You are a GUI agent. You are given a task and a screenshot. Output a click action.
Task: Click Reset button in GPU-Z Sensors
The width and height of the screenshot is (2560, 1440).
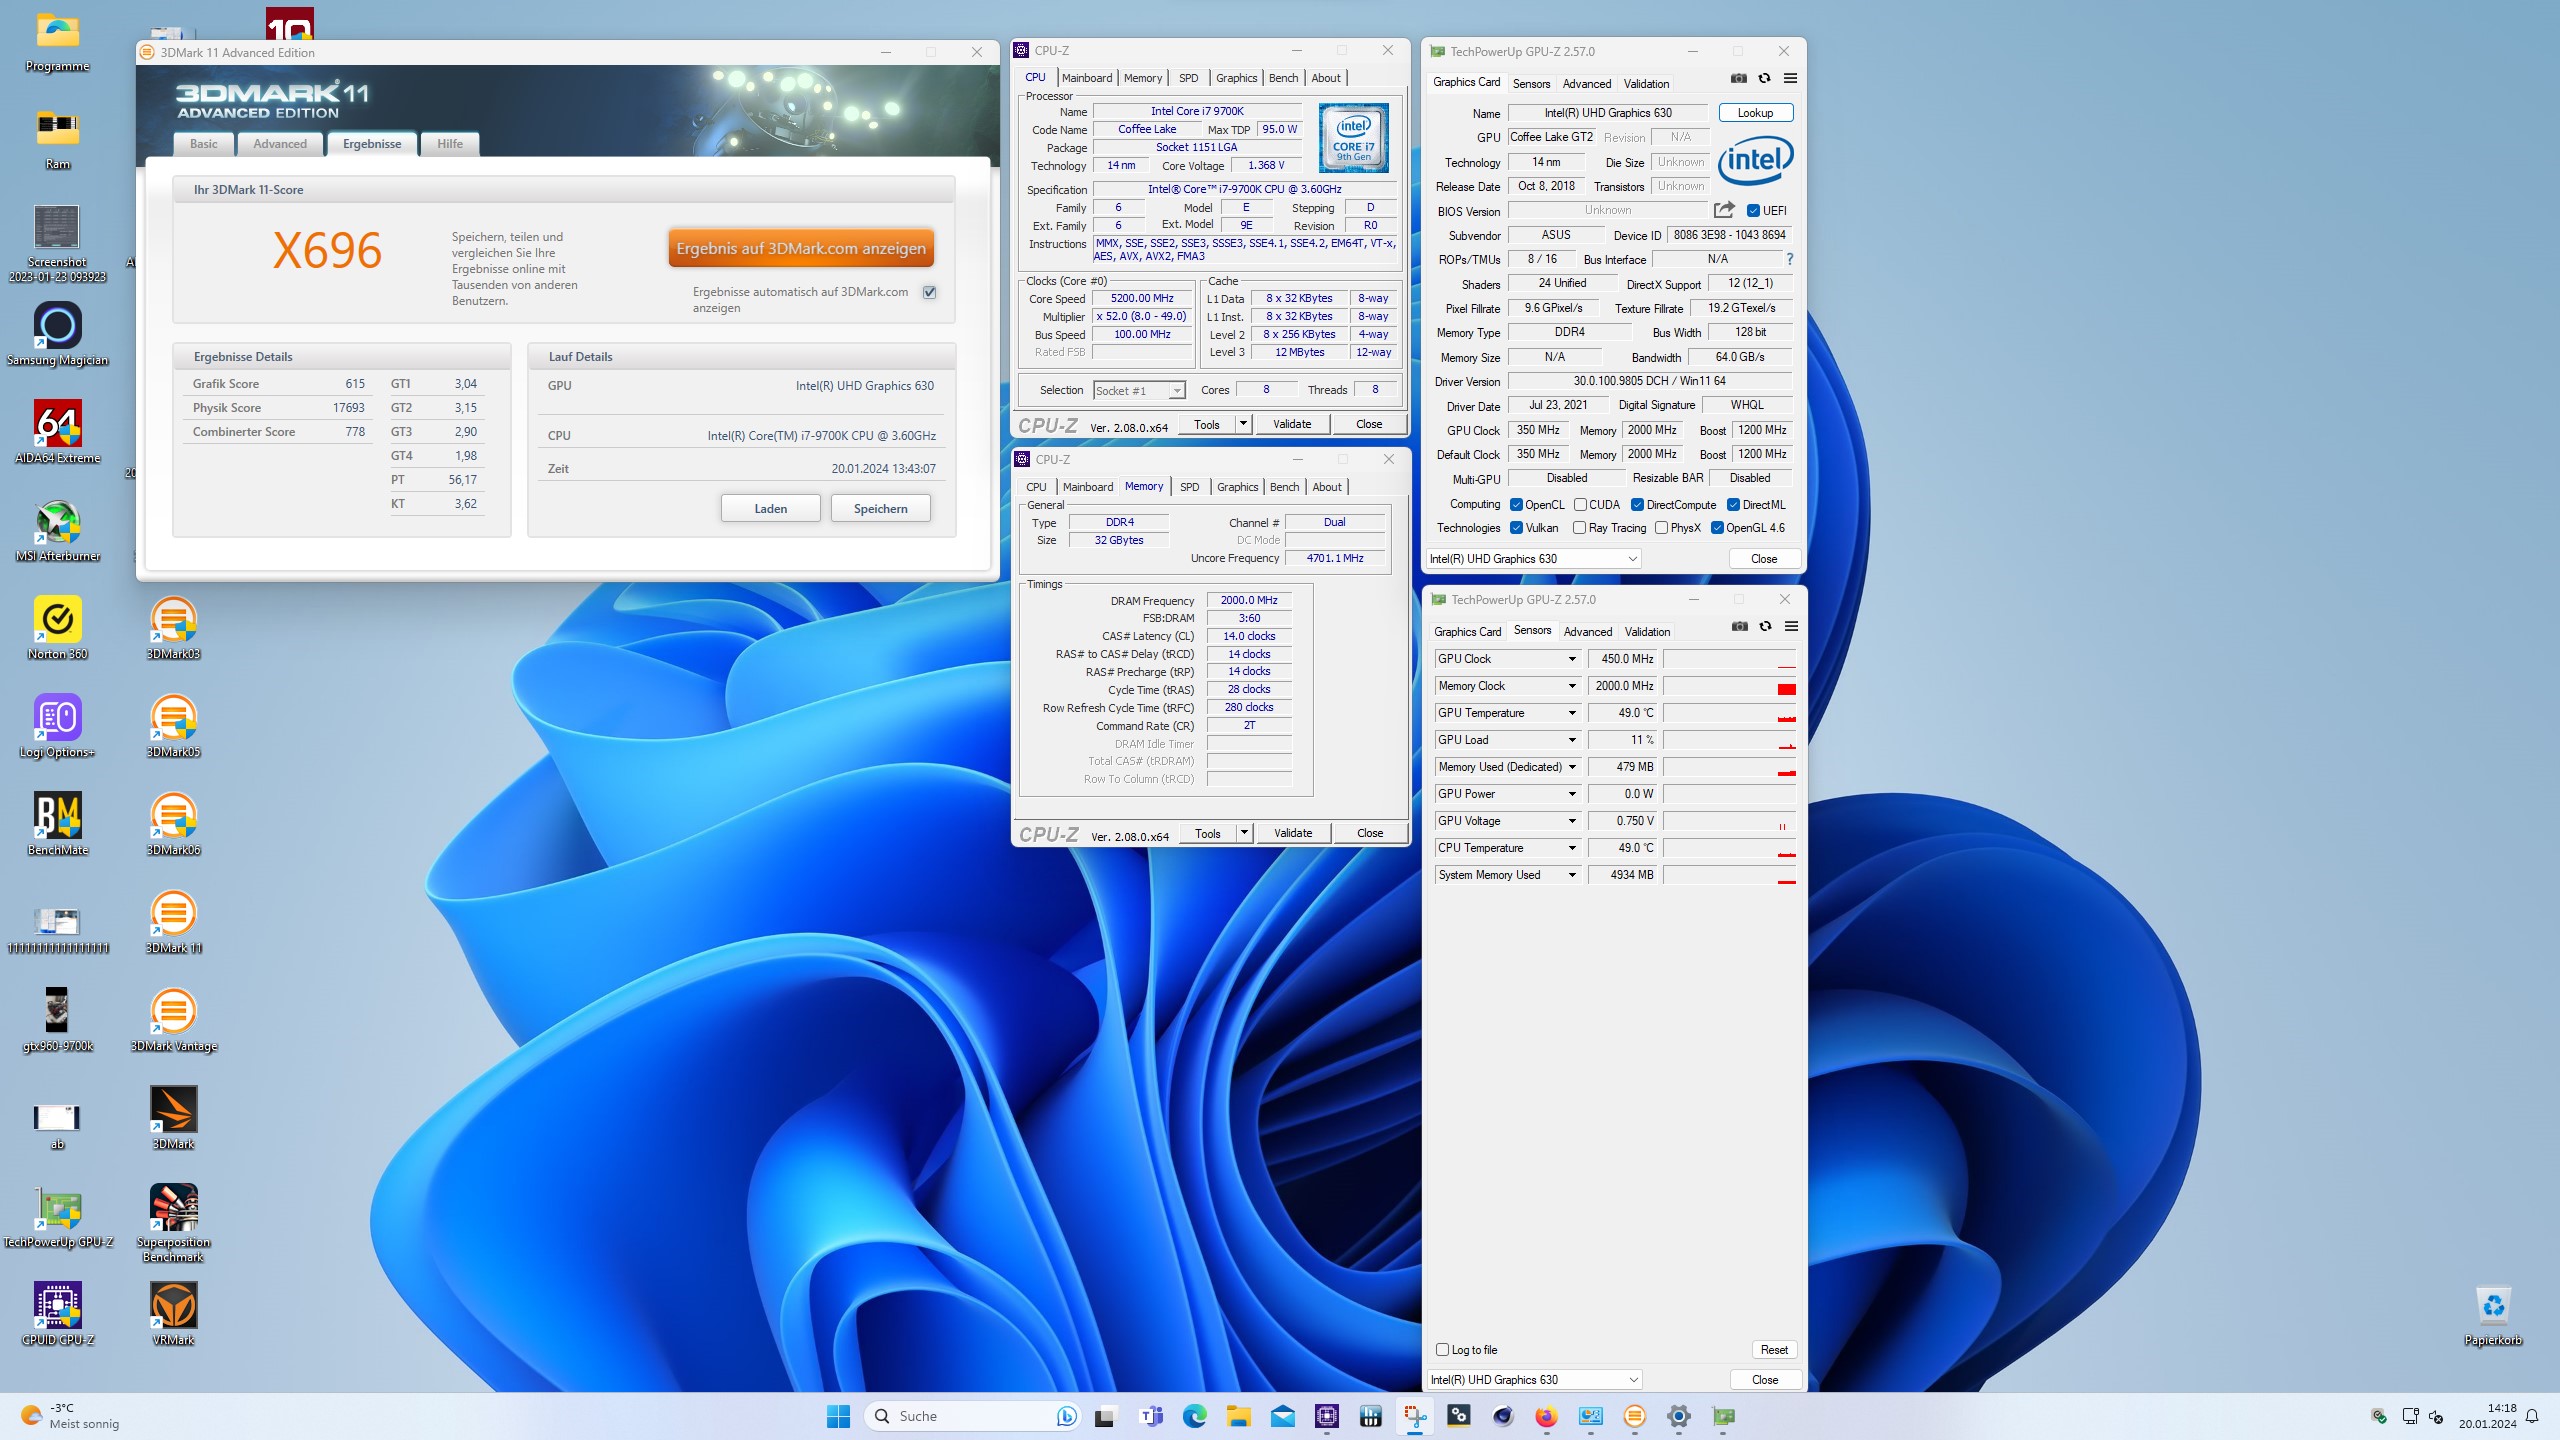tap(1774, 1350)
